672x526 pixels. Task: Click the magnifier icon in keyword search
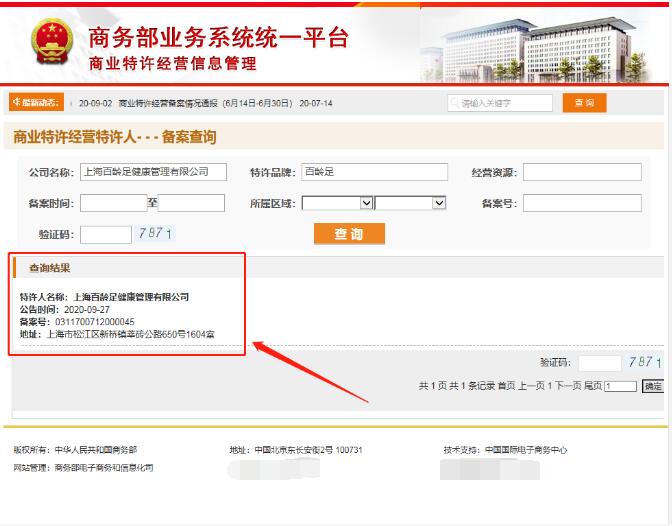tap(455, 103)
